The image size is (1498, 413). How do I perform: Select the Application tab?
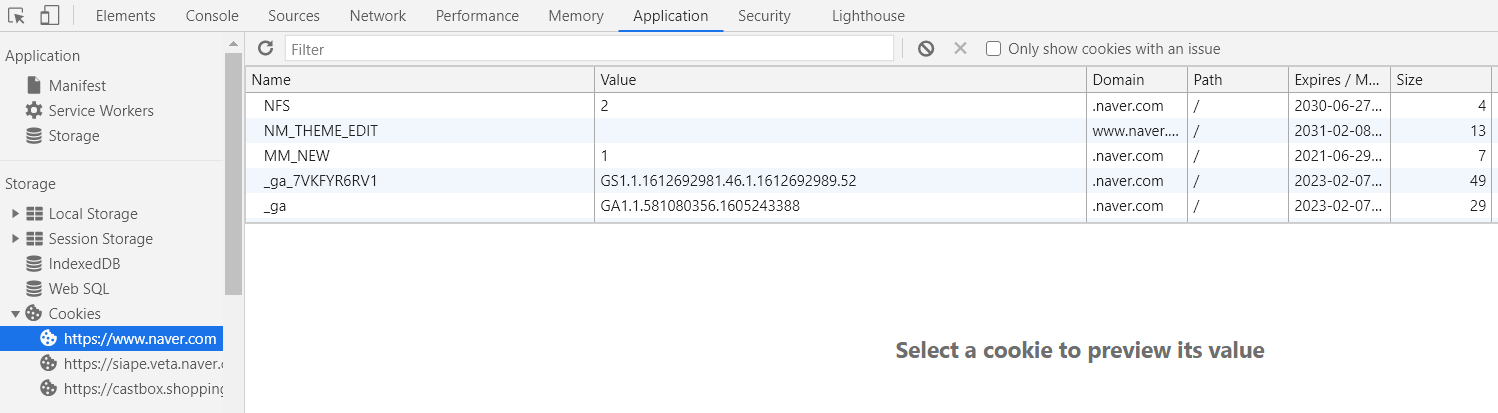[671, 16]
